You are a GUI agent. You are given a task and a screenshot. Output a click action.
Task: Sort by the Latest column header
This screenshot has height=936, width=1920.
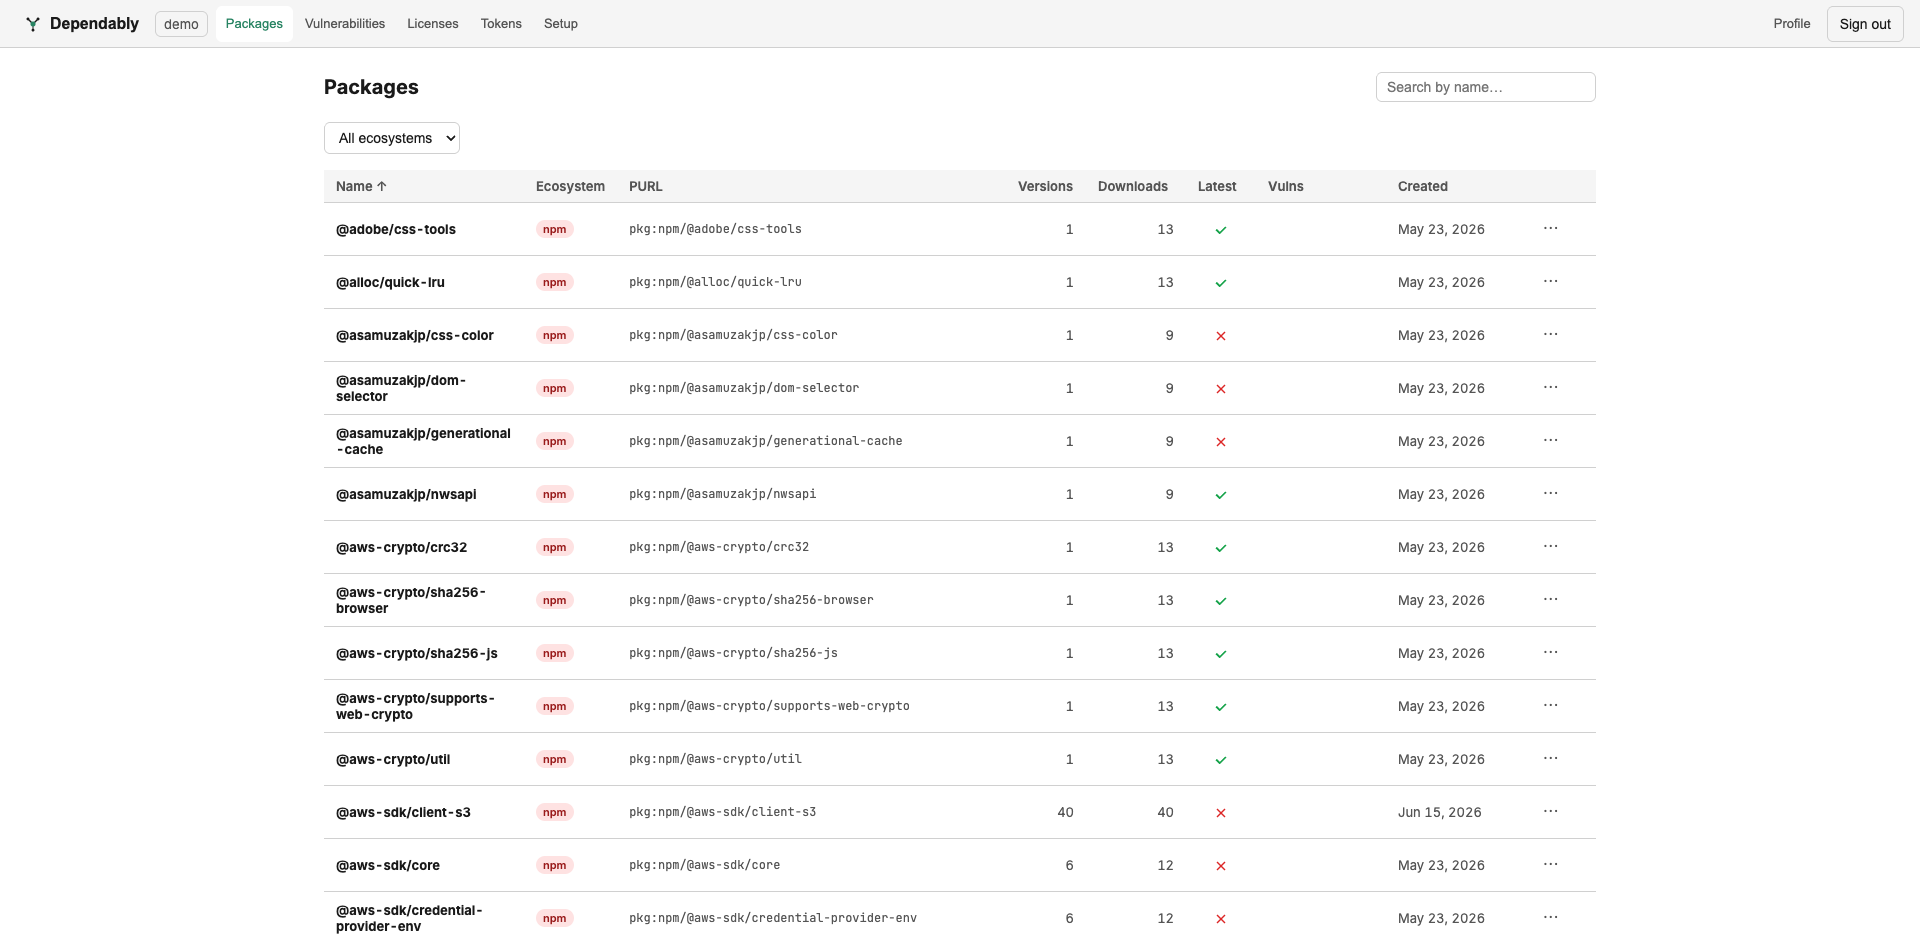point(1217,186)
